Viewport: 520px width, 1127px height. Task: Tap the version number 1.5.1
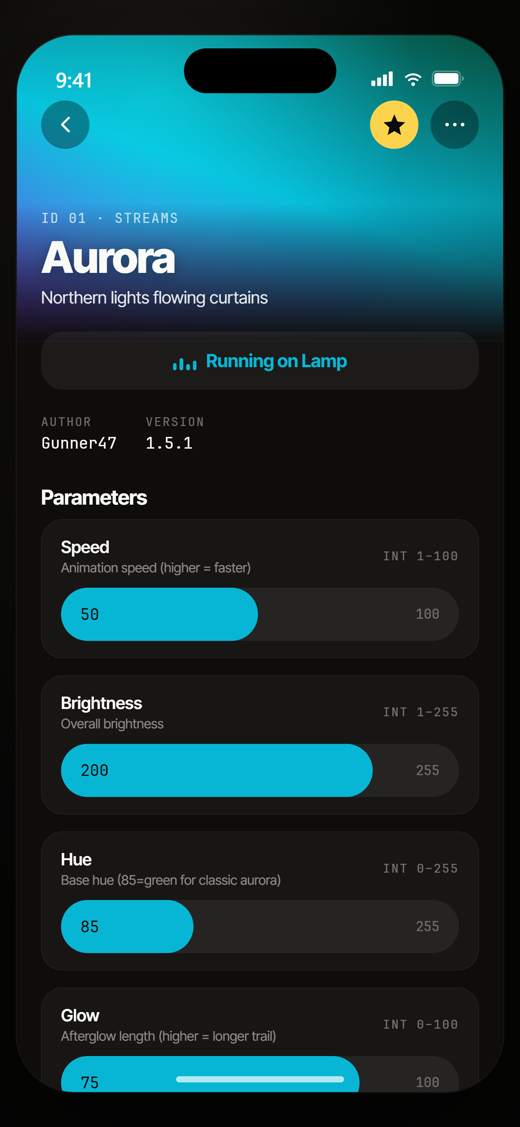click(x=169, y=443)
